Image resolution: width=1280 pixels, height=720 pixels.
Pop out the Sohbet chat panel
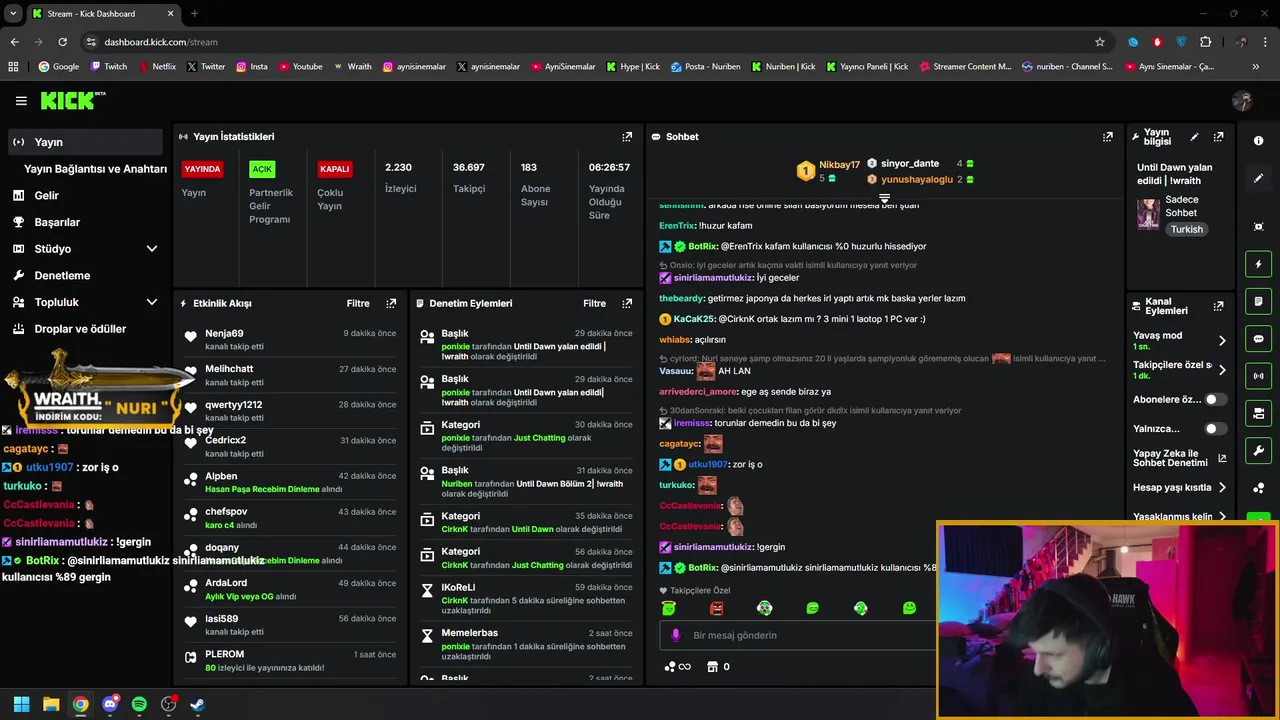click(x=1108, y=136)
